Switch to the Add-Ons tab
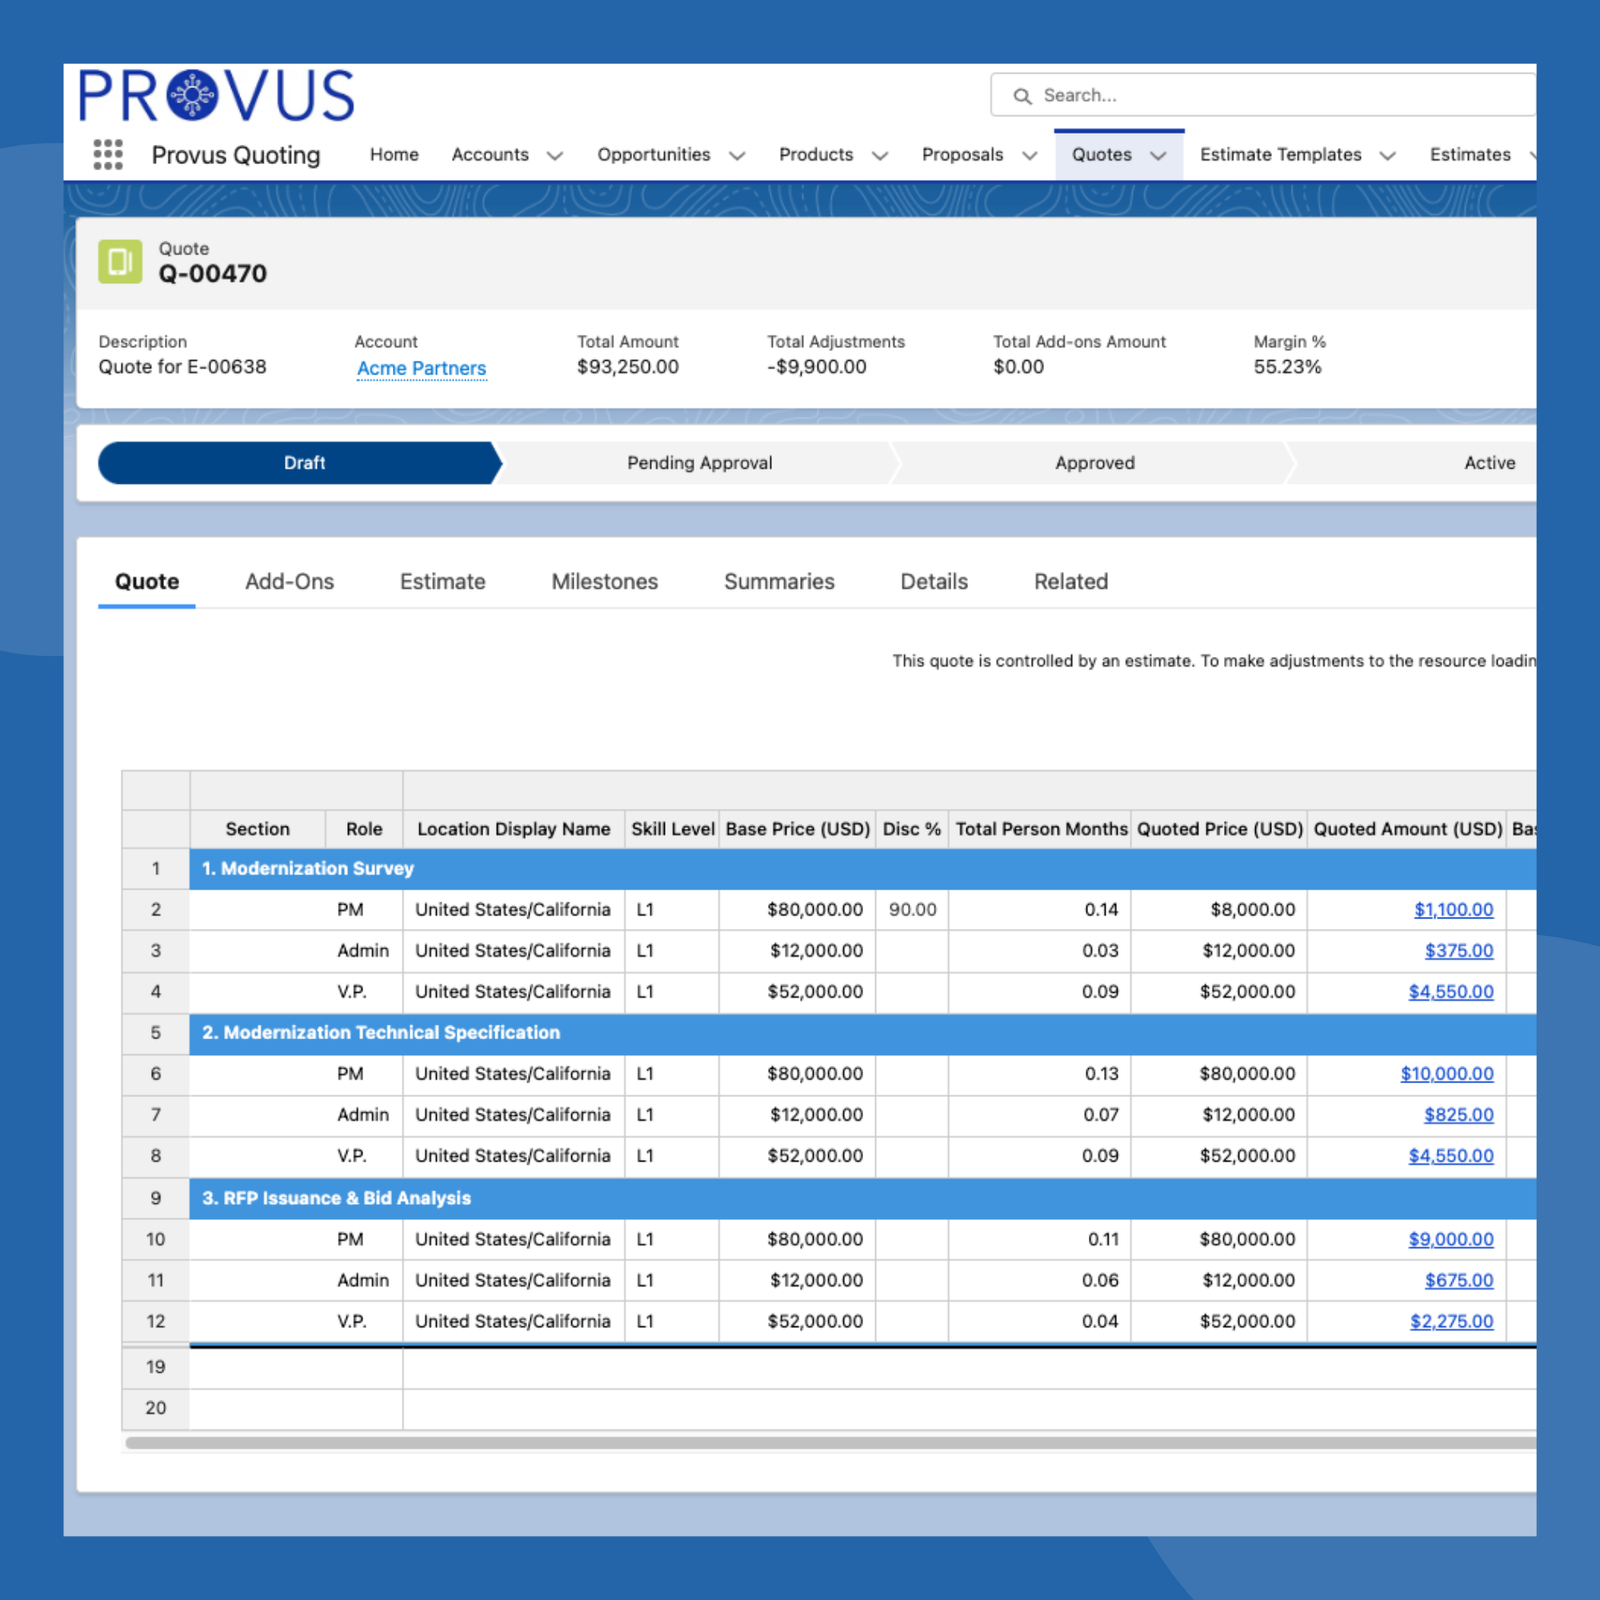Viewport: 1600px width, 1600px height. [x=290, y=582]
